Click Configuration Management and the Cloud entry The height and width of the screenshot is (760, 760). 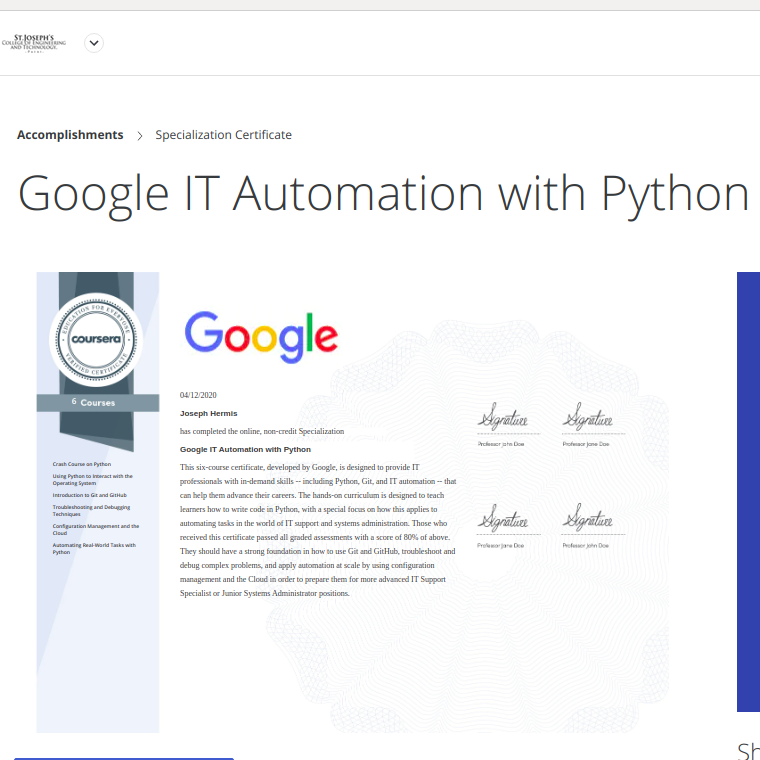(x=95, y=529)
